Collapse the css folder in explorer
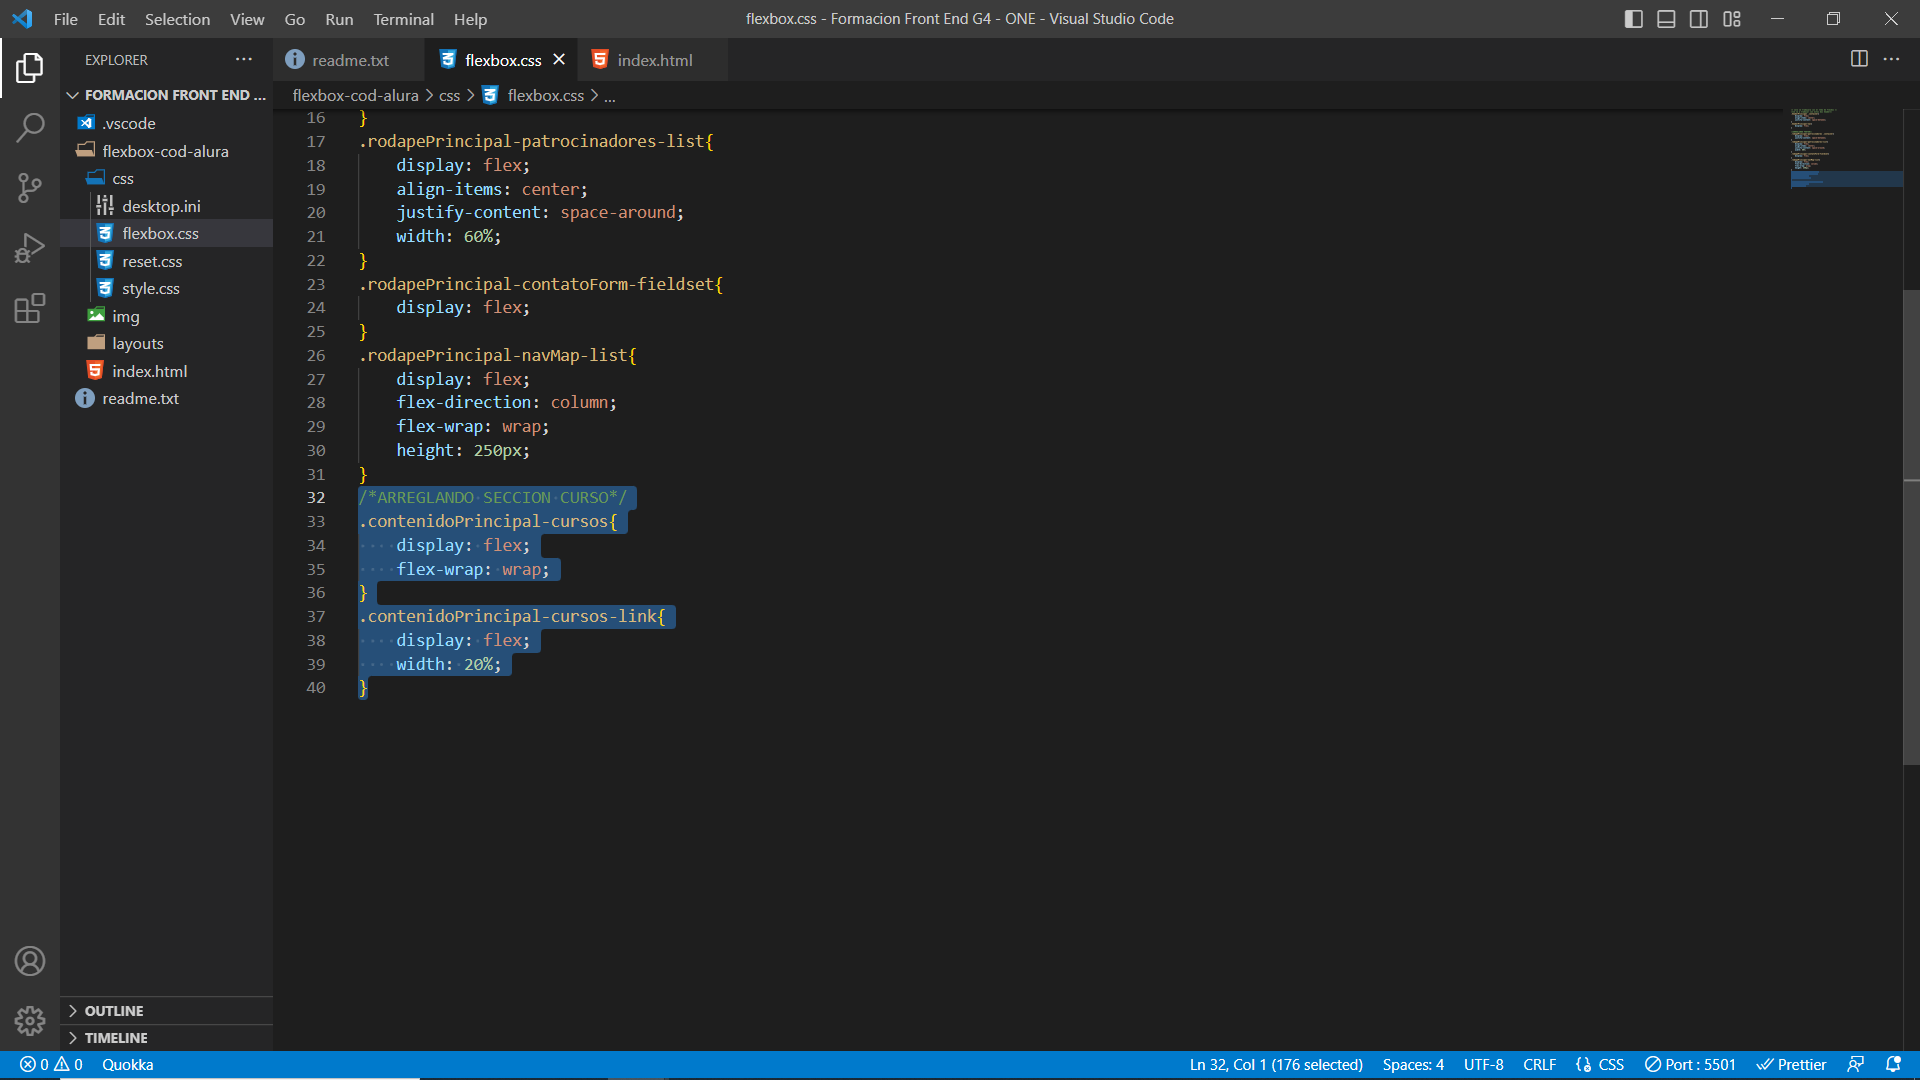 pyautogui.click(x=167, y=178)
